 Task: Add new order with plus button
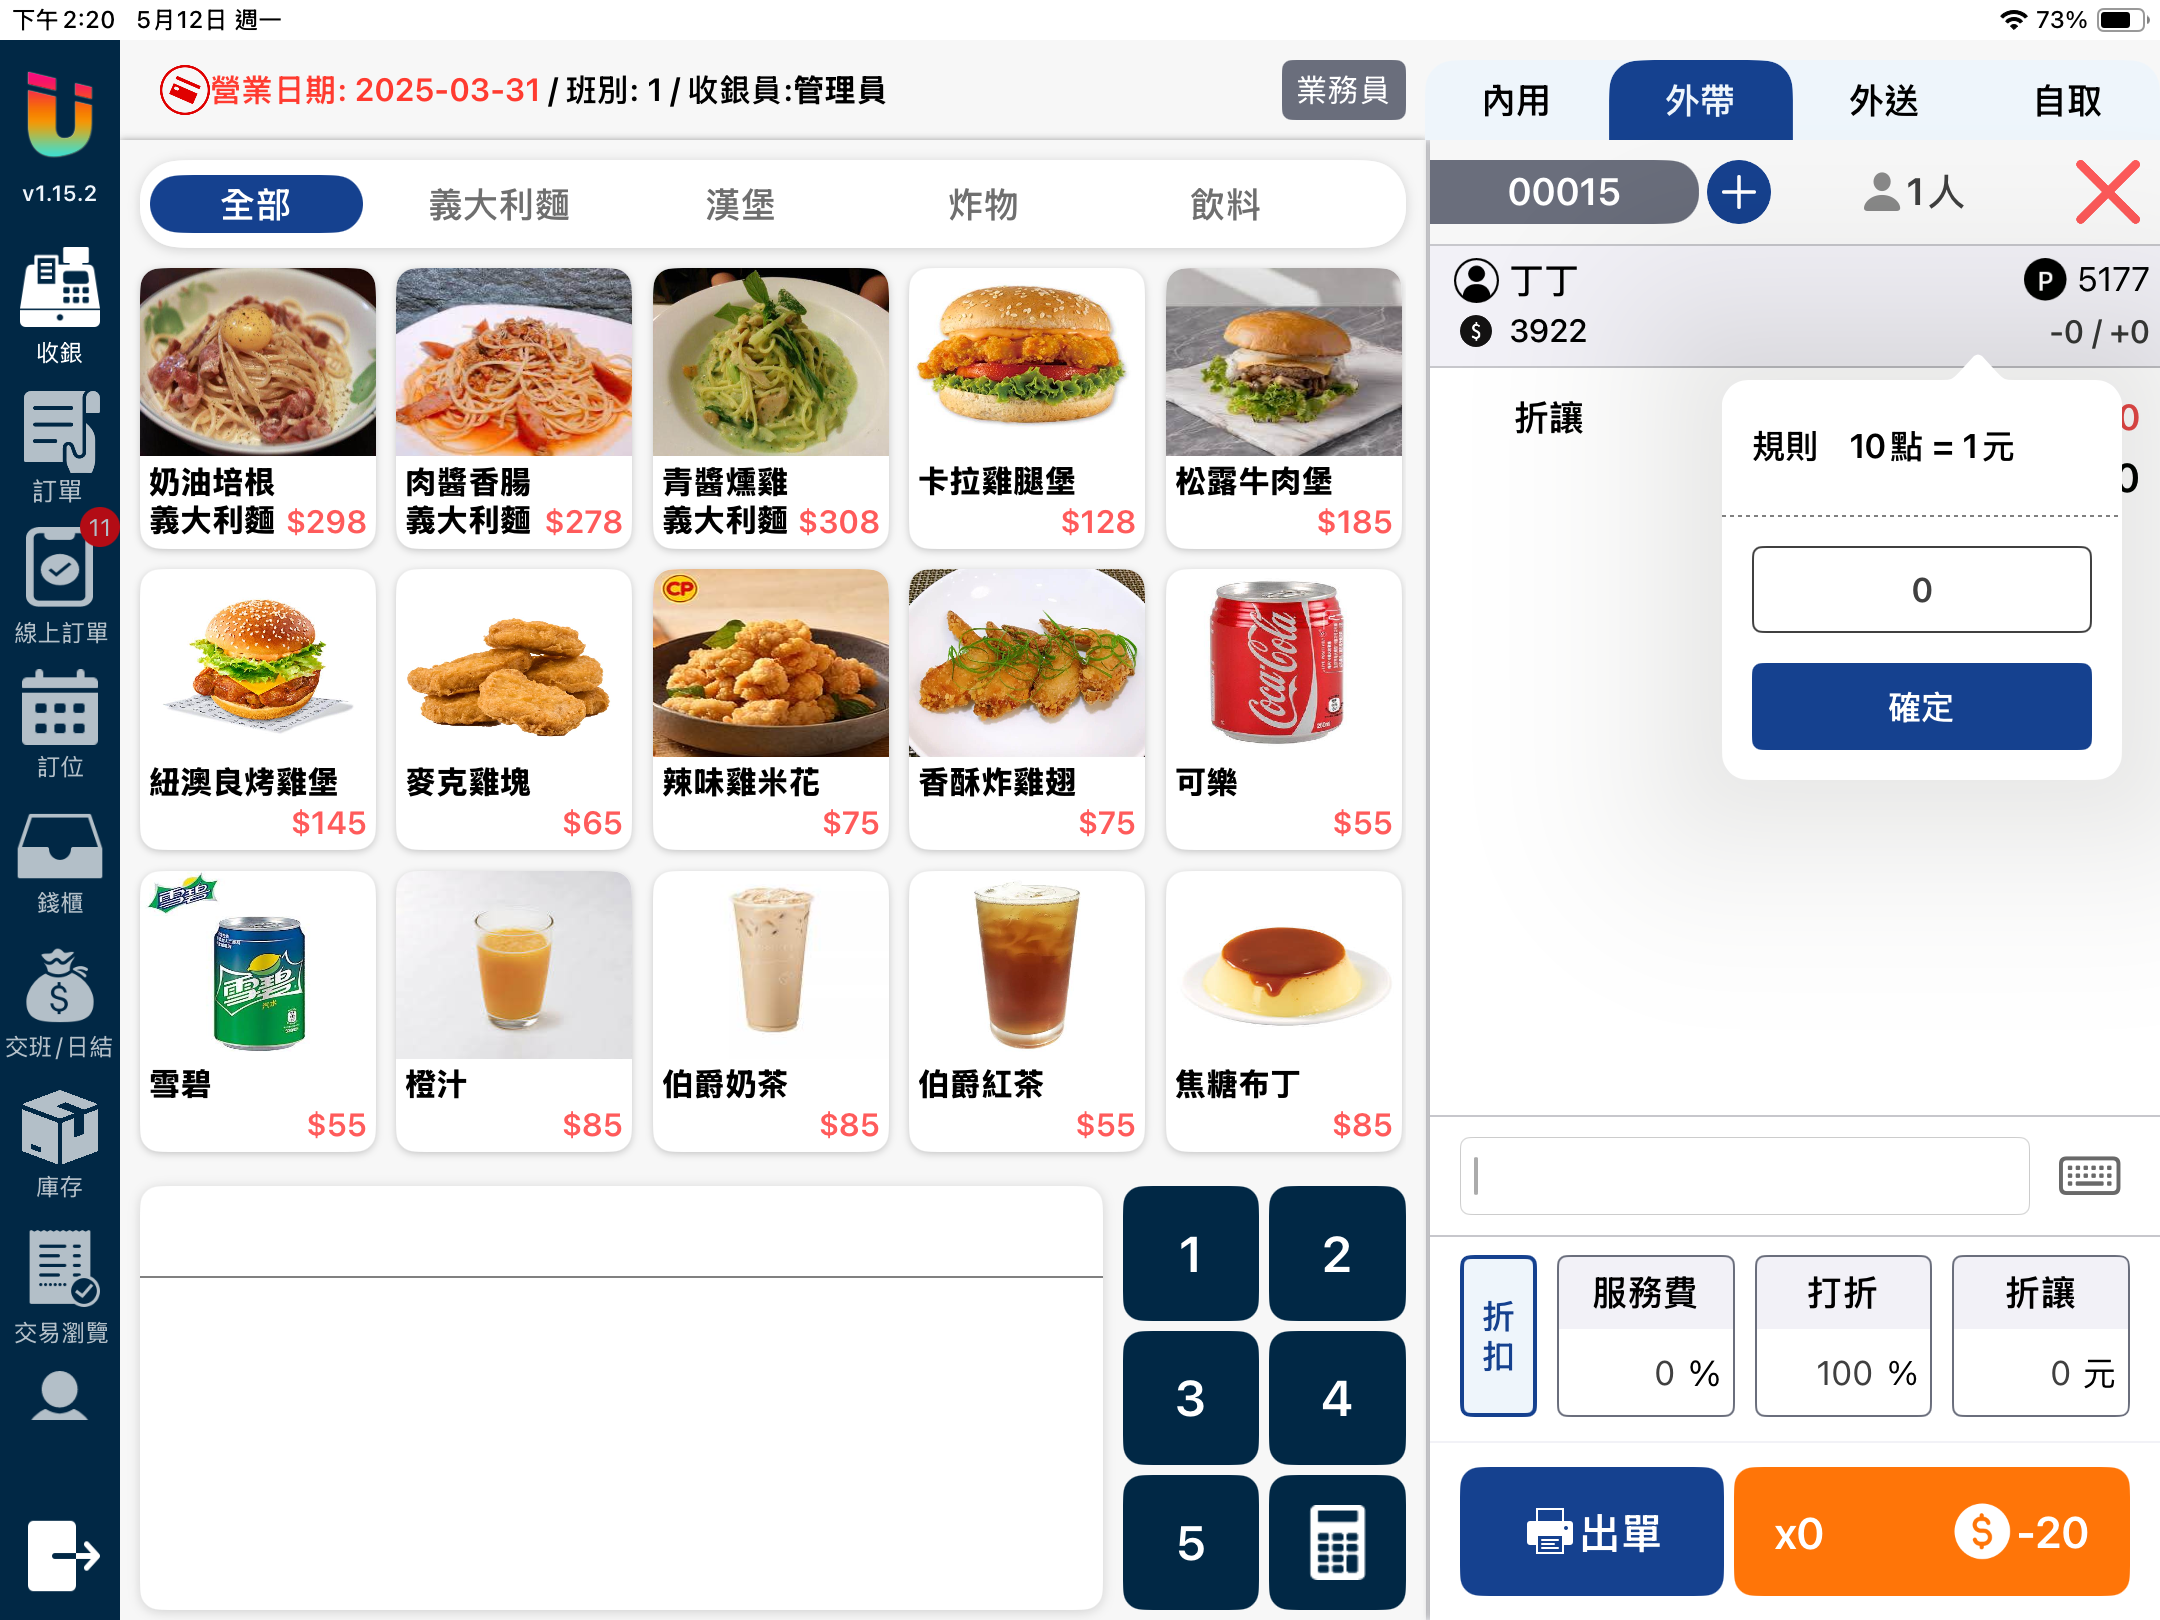click(x=1739, y=192)
